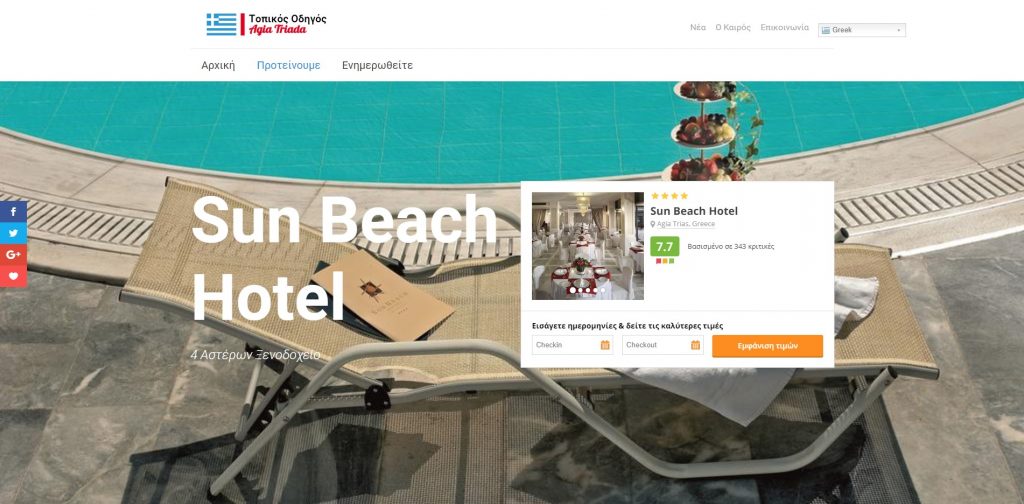The width and height of the screenshot is (1024, 504).
Task: Share on Twitter using the sidebar icon
Action: [x=13, y=233]
